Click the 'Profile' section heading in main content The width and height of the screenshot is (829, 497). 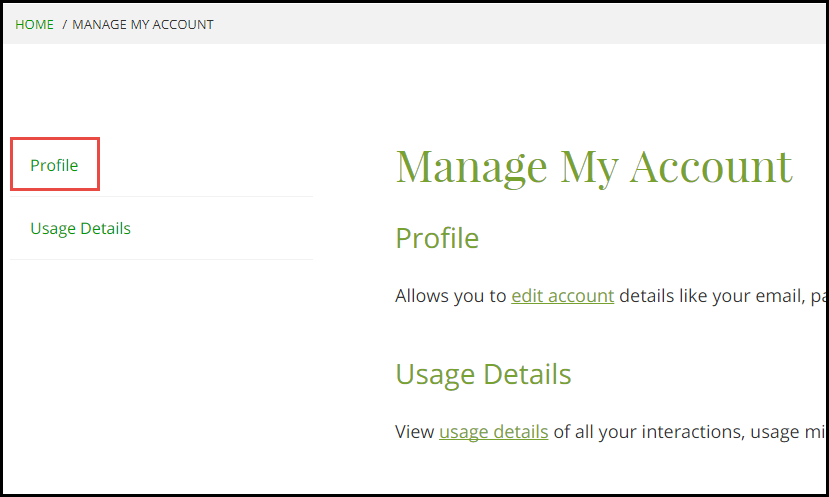click(x=437, y=238)
